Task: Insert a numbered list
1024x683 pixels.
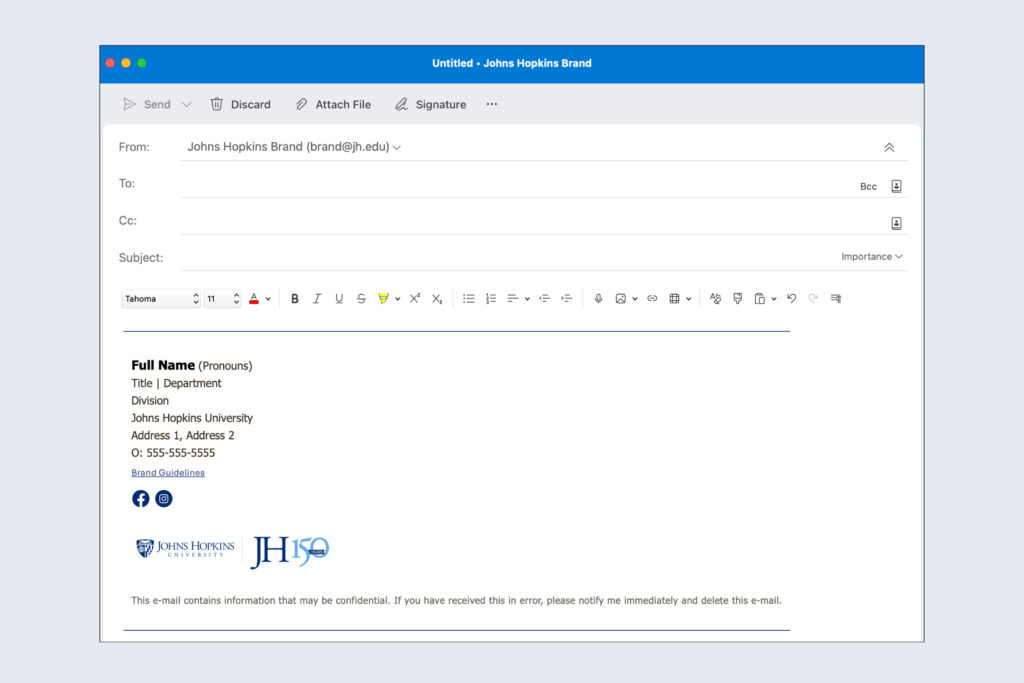Action: pyautogui.click(x=491, y=299)
